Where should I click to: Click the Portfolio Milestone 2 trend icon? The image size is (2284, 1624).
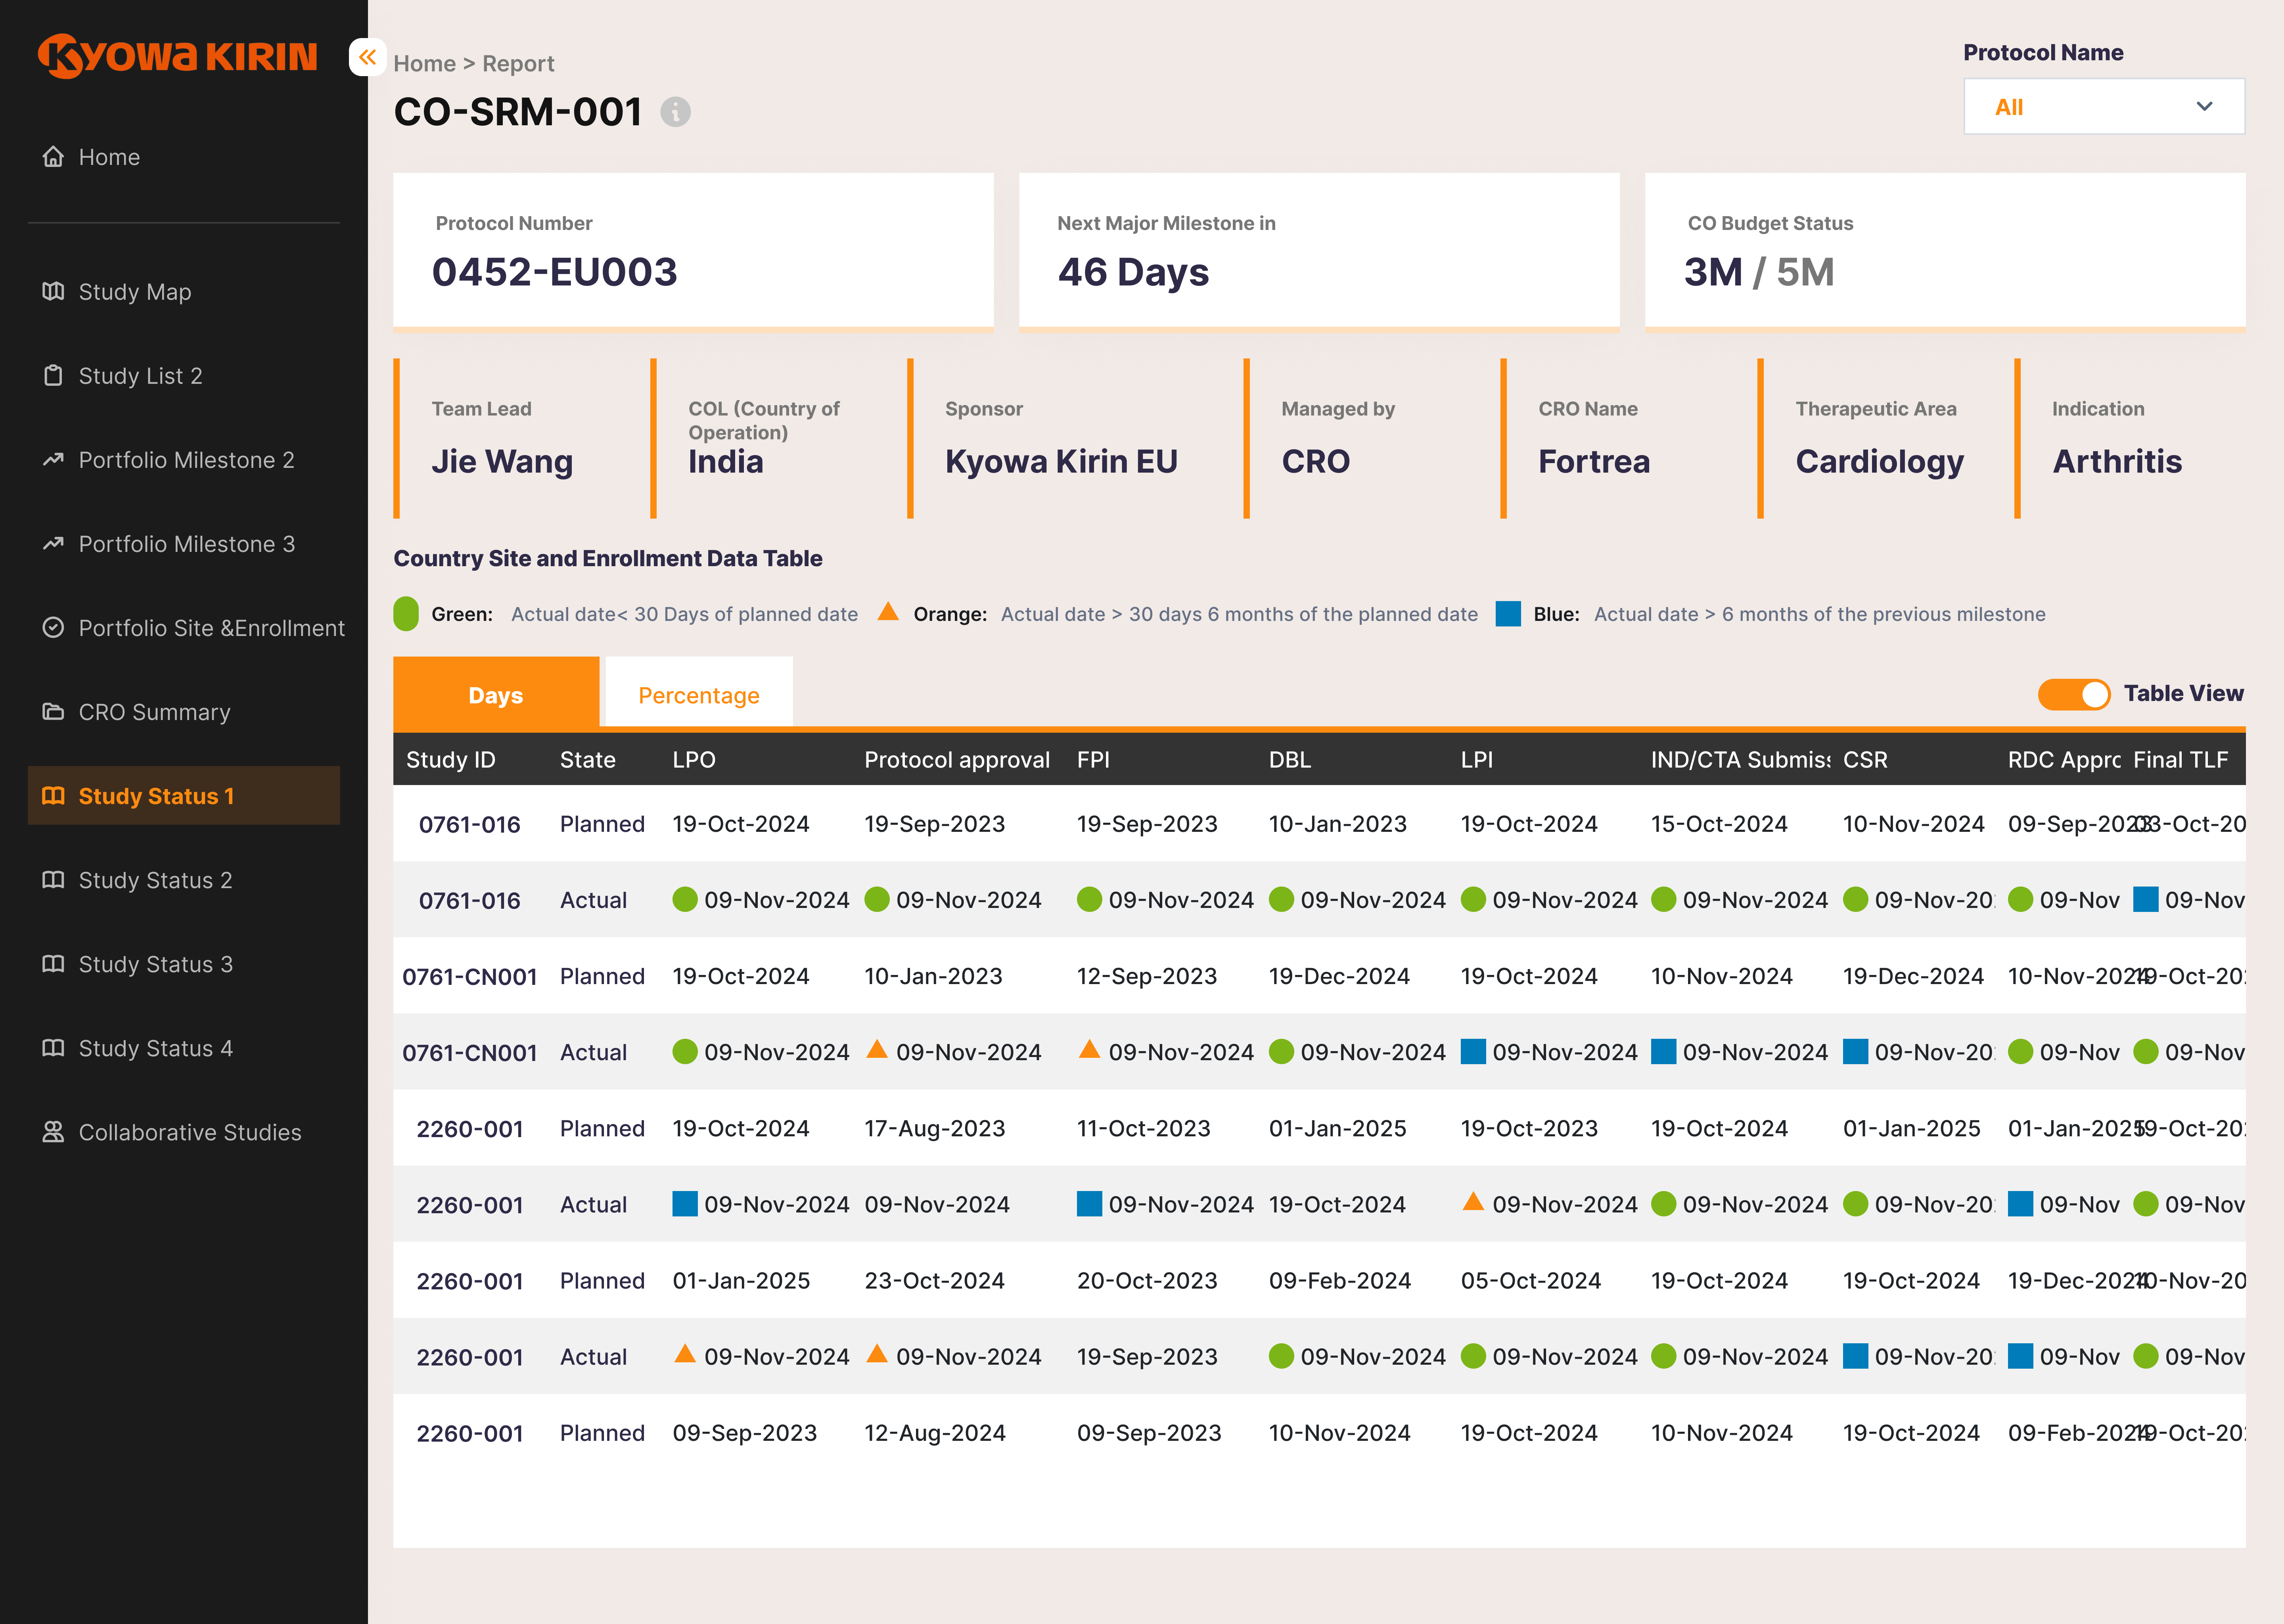point(53,459)
